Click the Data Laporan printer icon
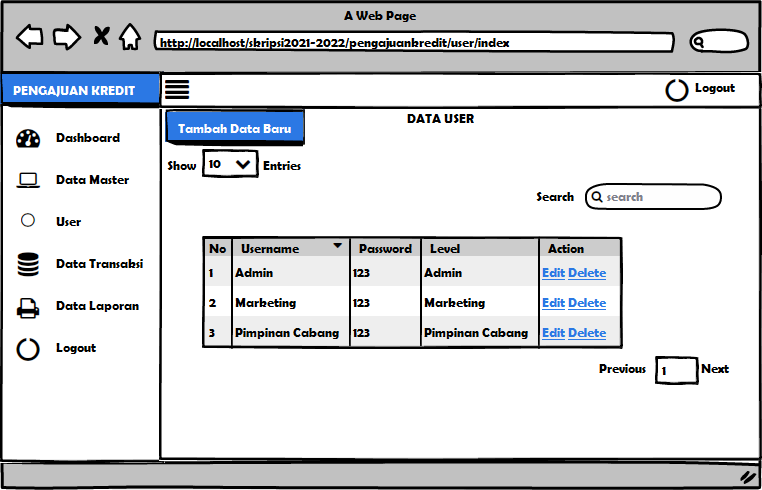Viewport: 762px width, 490px height. (28, 308)
